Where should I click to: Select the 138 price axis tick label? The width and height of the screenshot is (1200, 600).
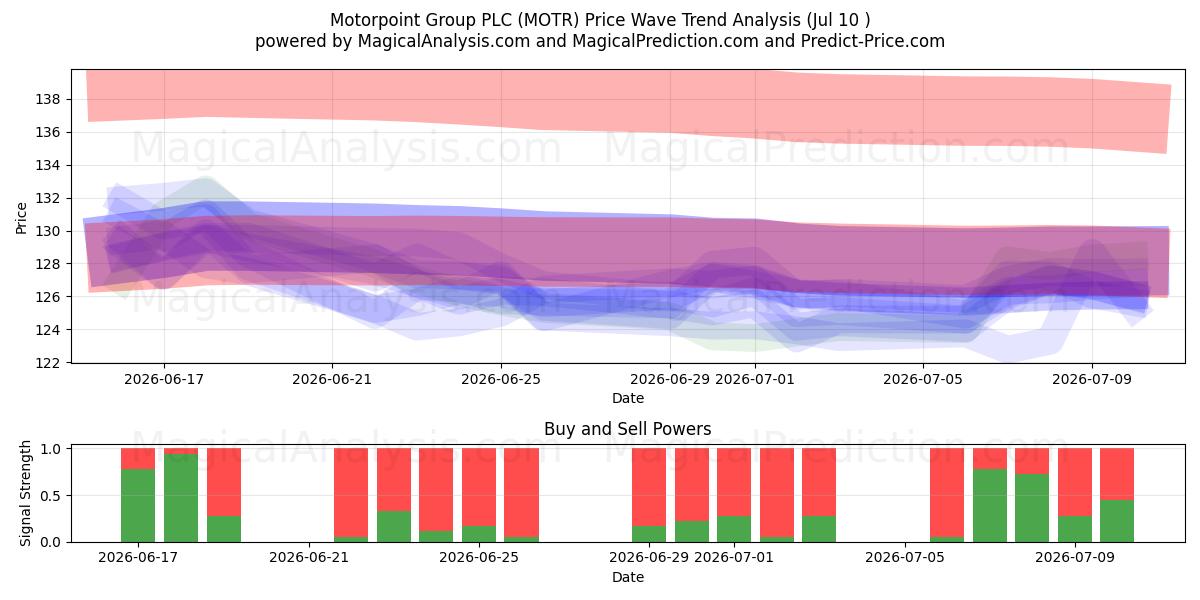click(47, 99)
